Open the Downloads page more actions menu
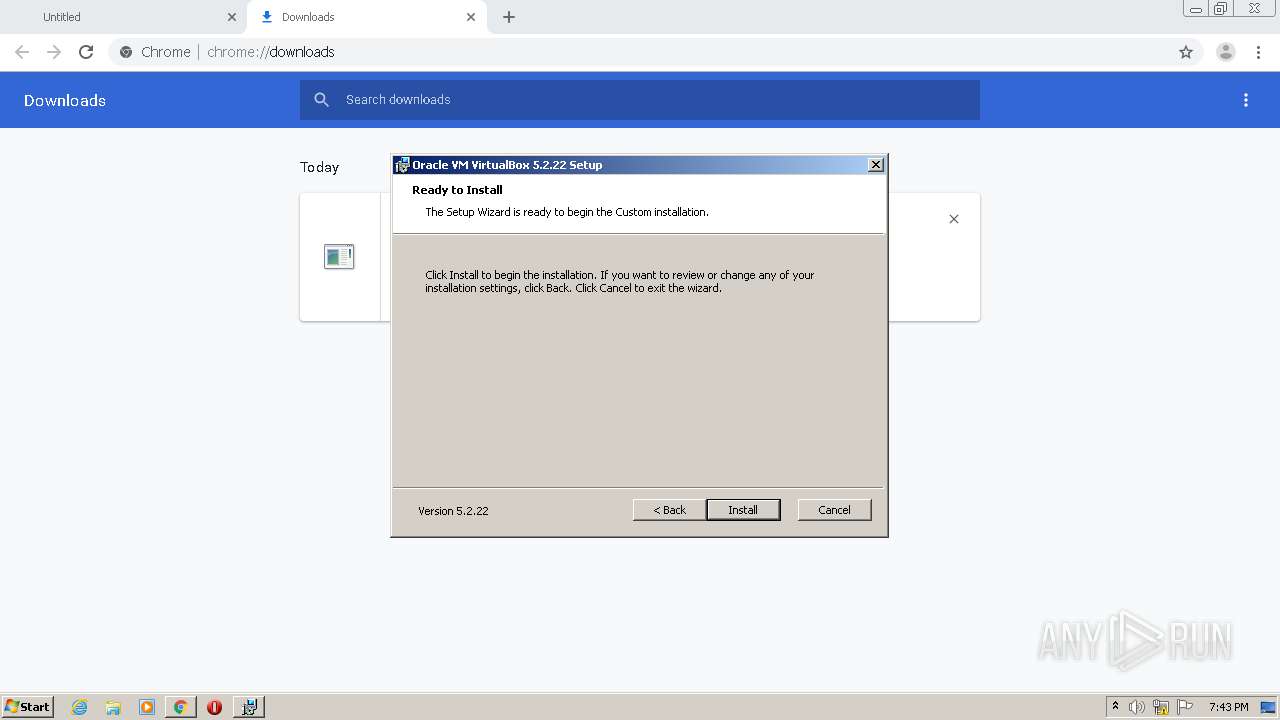This screenshot has height=720, width=1280. click(1246, 100)
